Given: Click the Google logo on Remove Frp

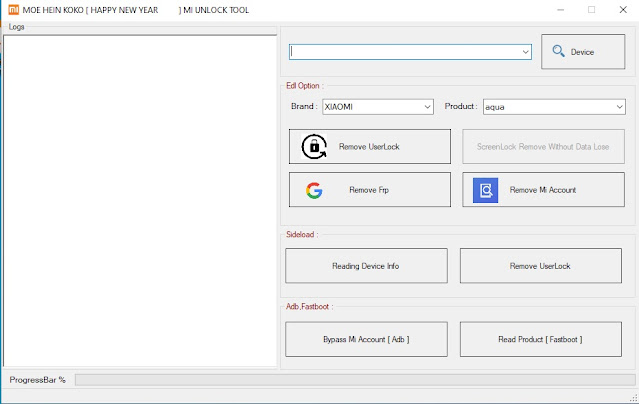Looking at the screenshot, I should pyautogui.click(x=314, y=190).
